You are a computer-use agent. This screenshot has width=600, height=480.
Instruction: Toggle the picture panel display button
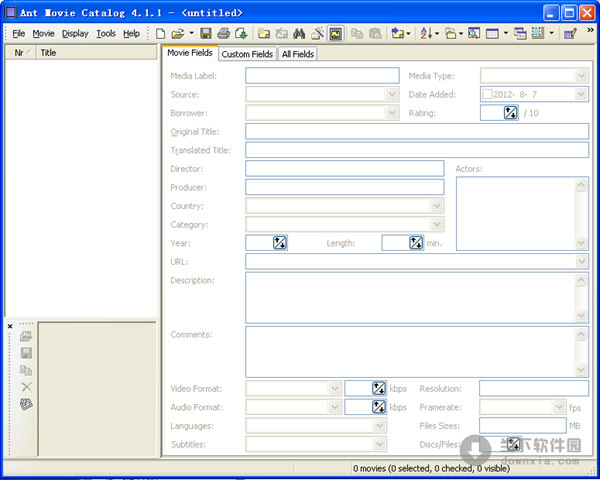(x=336, y=34)
